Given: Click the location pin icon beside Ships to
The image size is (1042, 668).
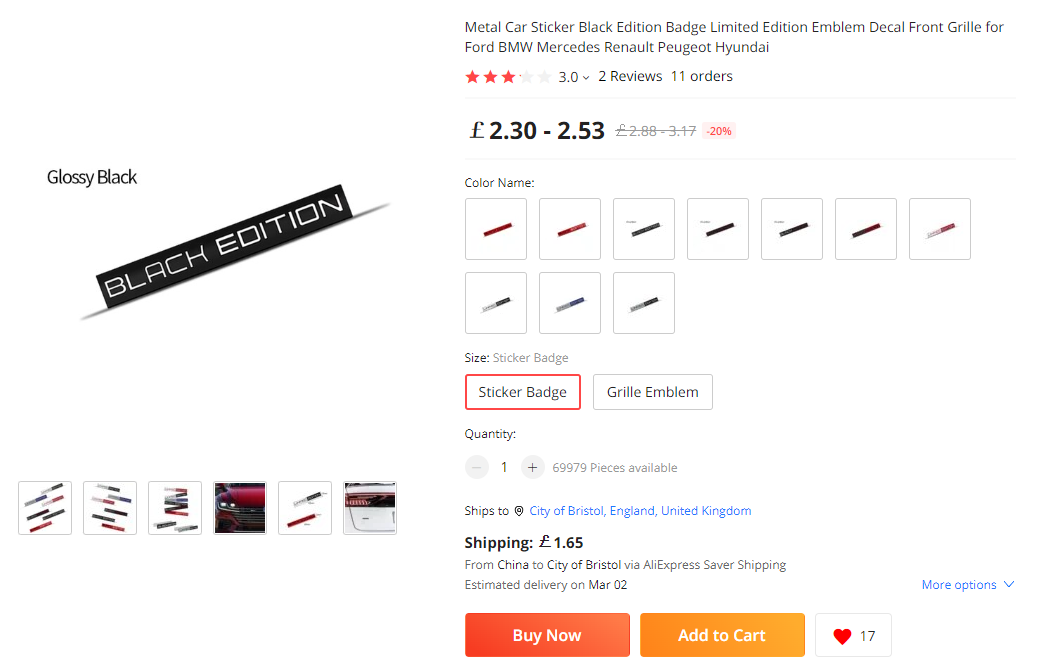Looking at the screenshot, I should (x=519, y=511).
